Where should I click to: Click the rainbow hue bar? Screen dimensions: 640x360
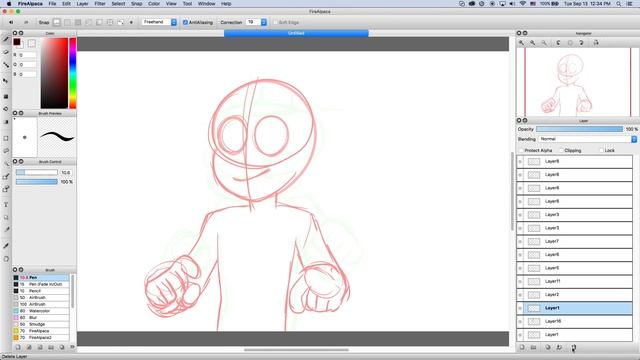click(73, 73)
